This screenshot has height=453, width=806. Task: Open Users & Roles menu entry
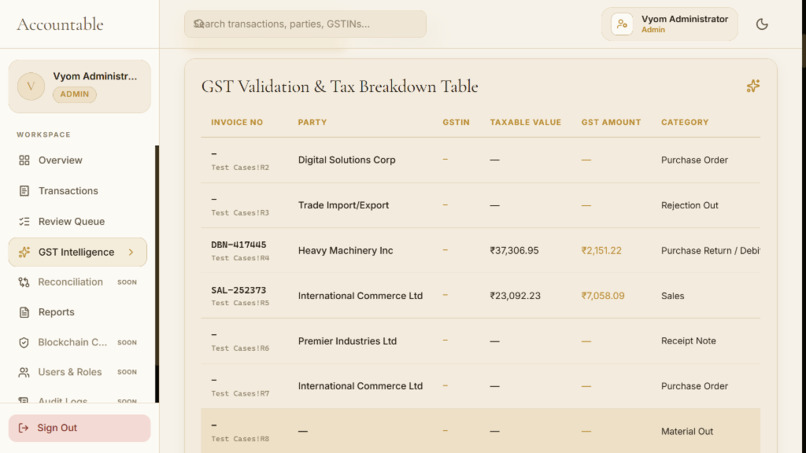click(77, 372)
